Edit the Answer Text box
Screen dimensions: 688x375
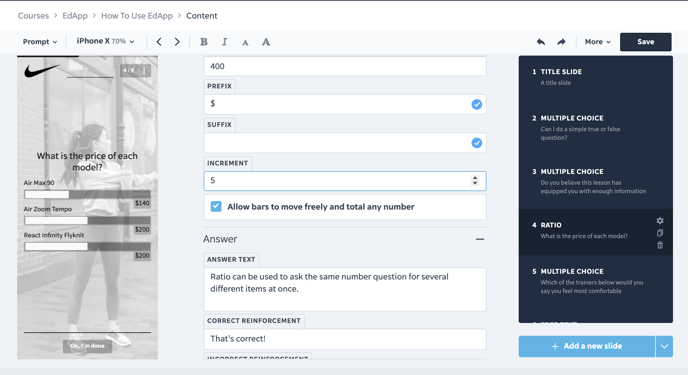345,289
